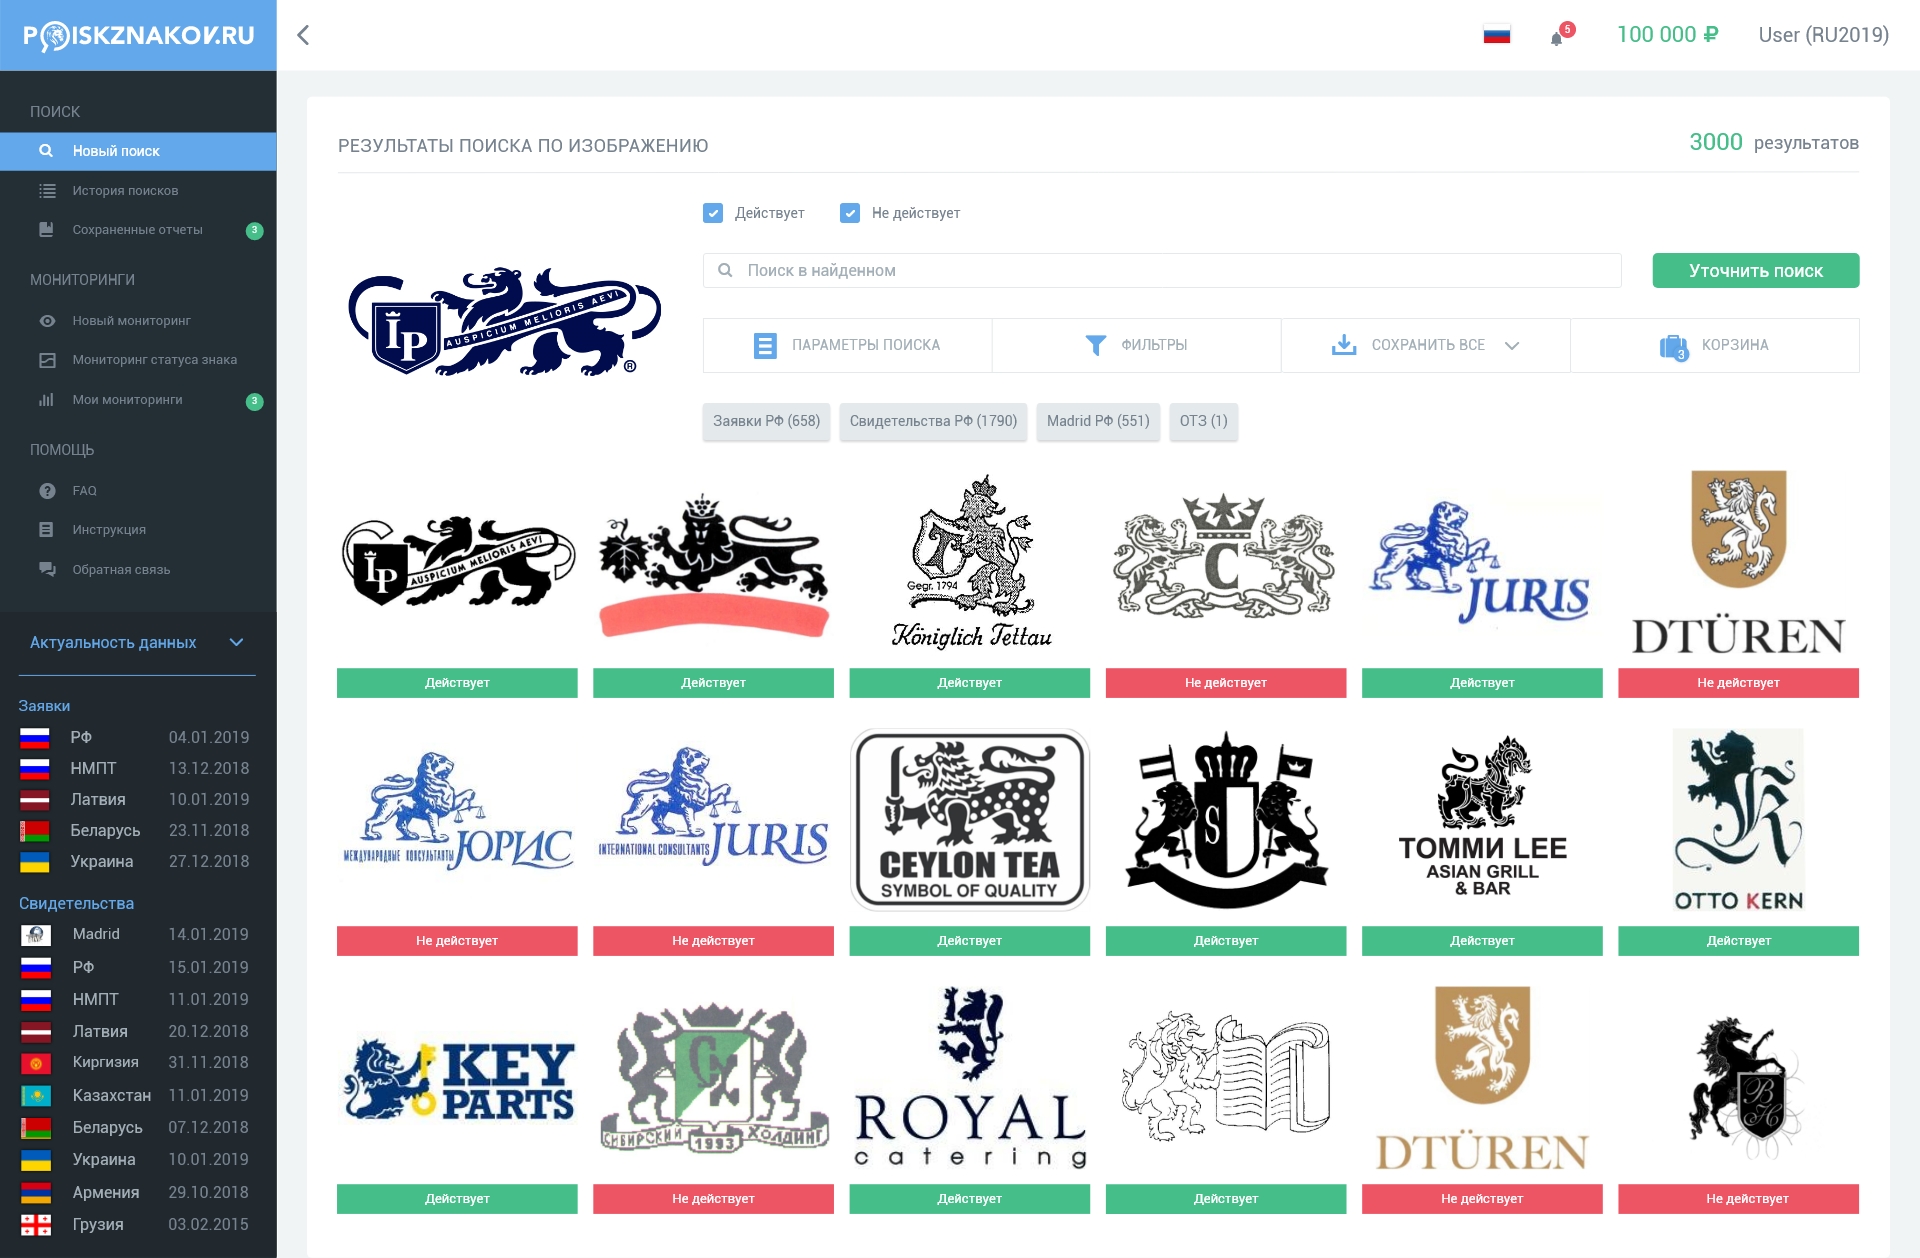Click the Russian flag language icon
Screen dimensions: 1920x1258
(1496, 35)
